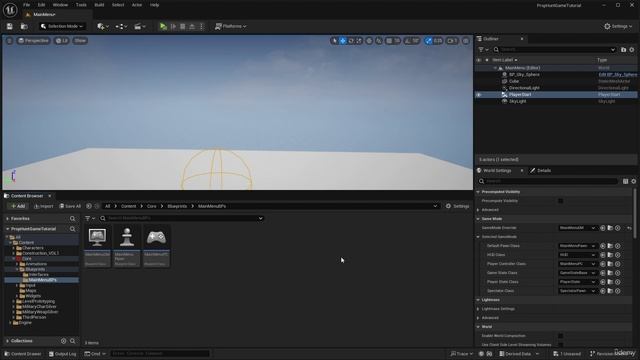This screenshot has height=360, width=640.
Task: Toggle PlayerStart visibility eye
Action: 479,95
